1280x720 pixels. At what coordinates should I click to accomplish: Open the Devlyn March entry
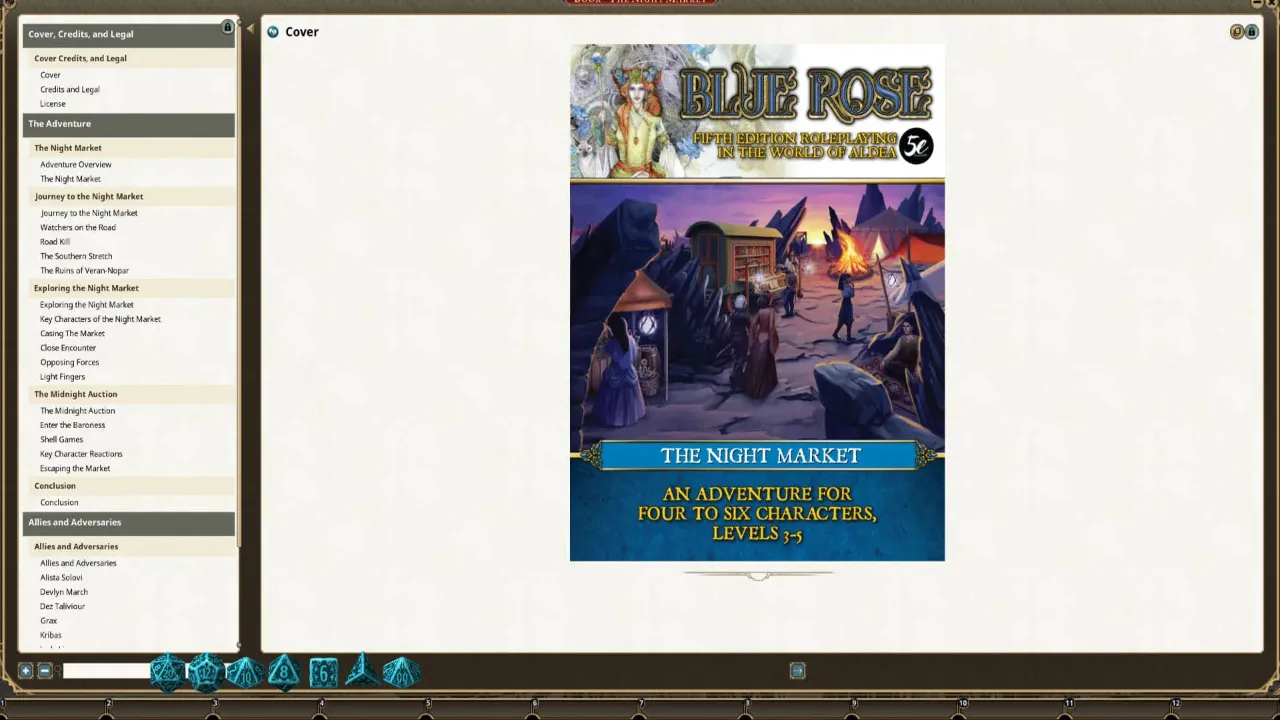[64, 592]
